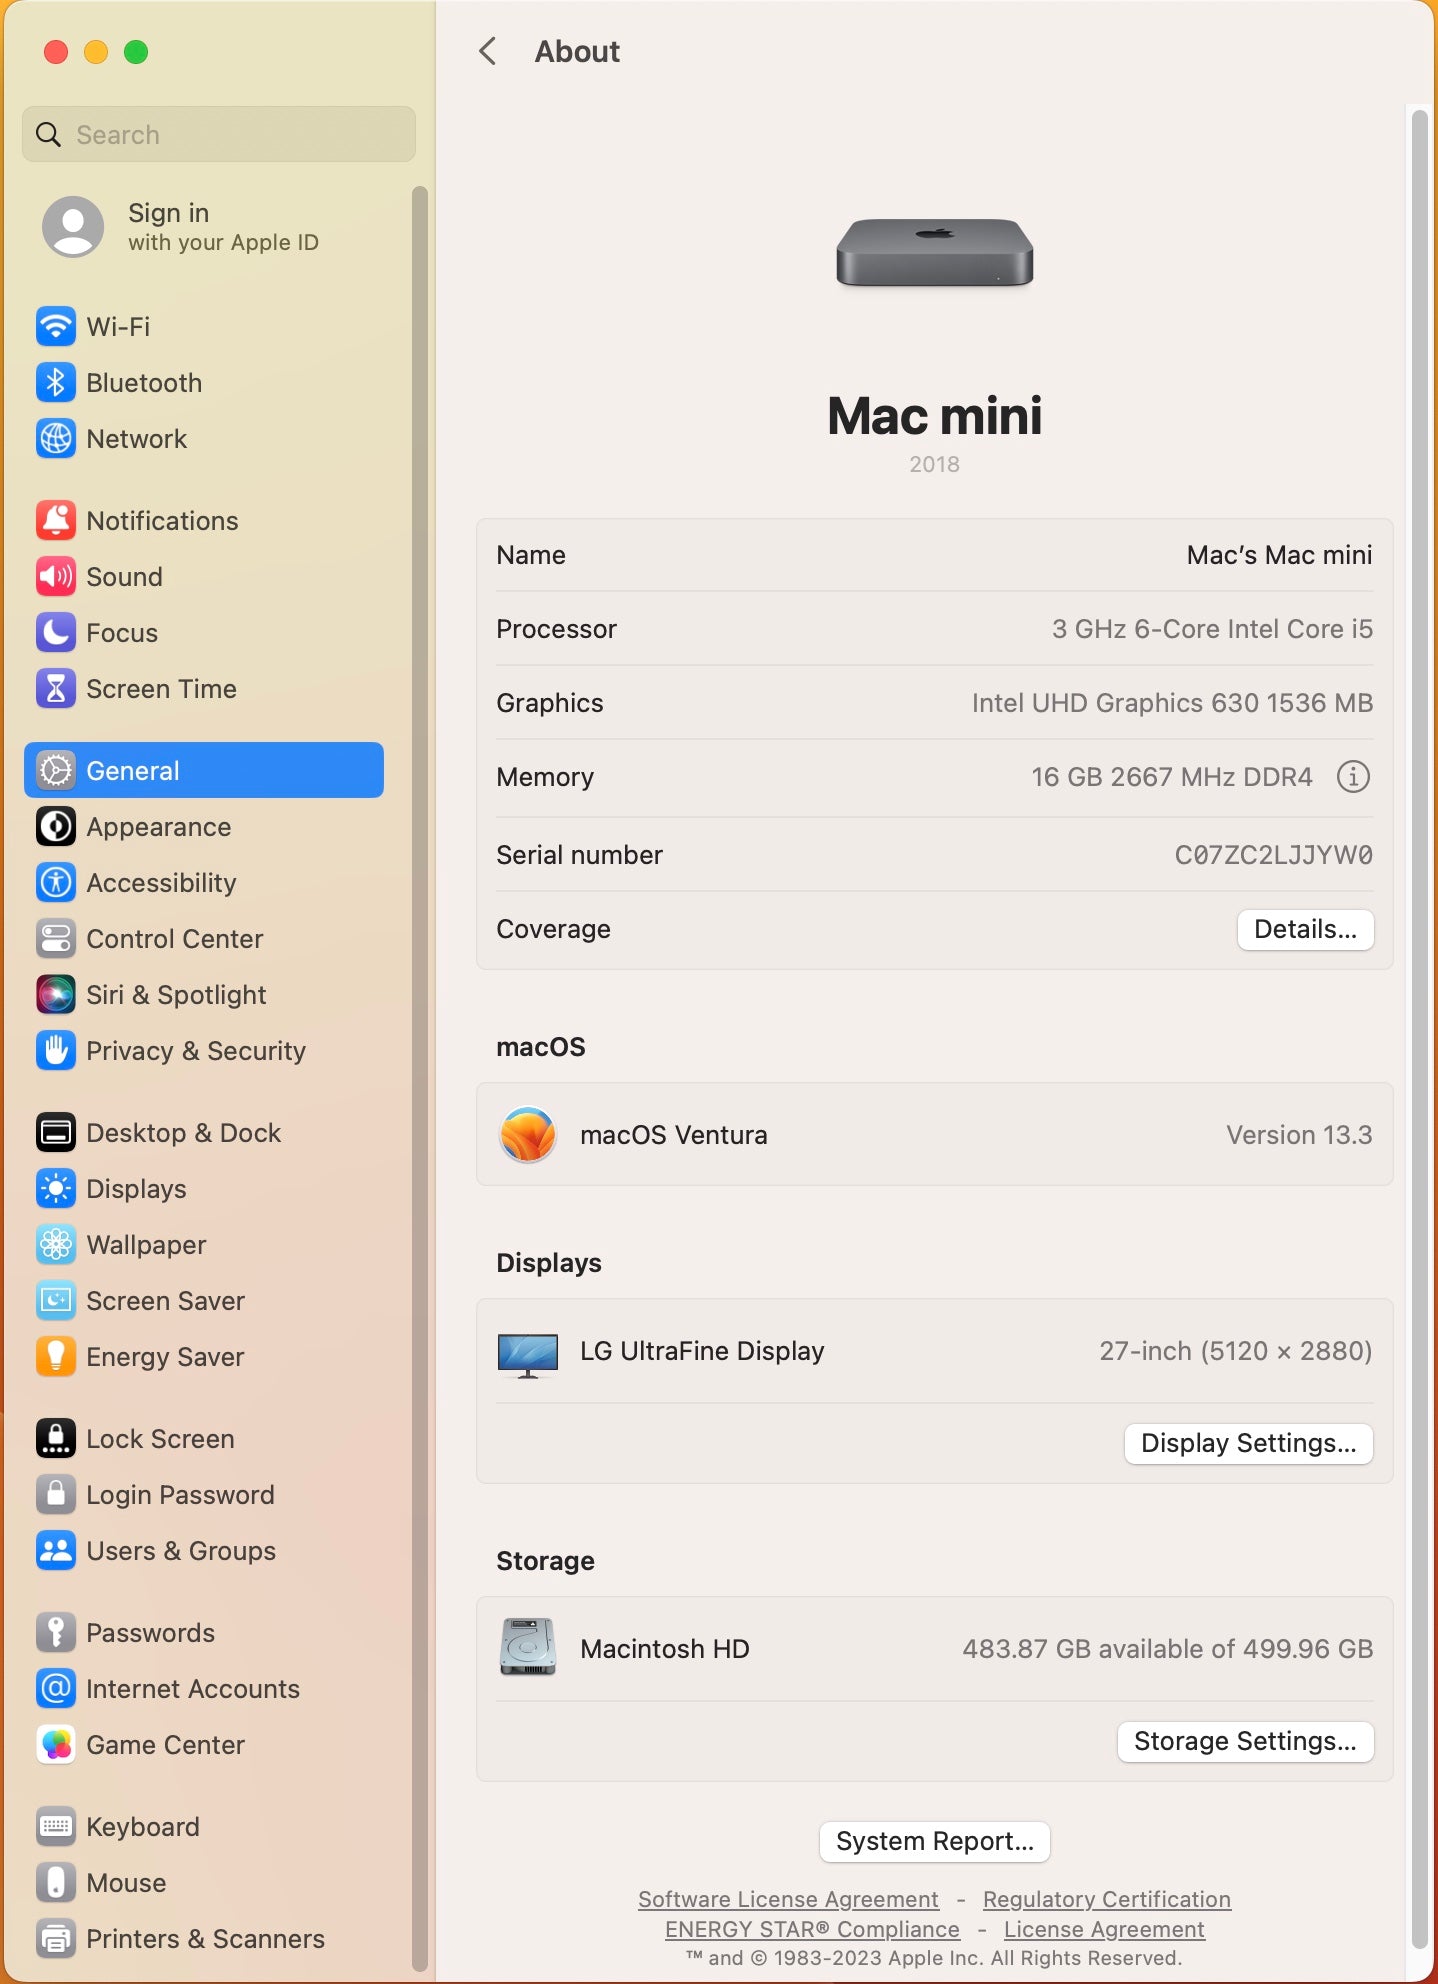Select the Network globe icon
The height and width of the screenshot is (1984, 1438).
(x=56, y=439)
